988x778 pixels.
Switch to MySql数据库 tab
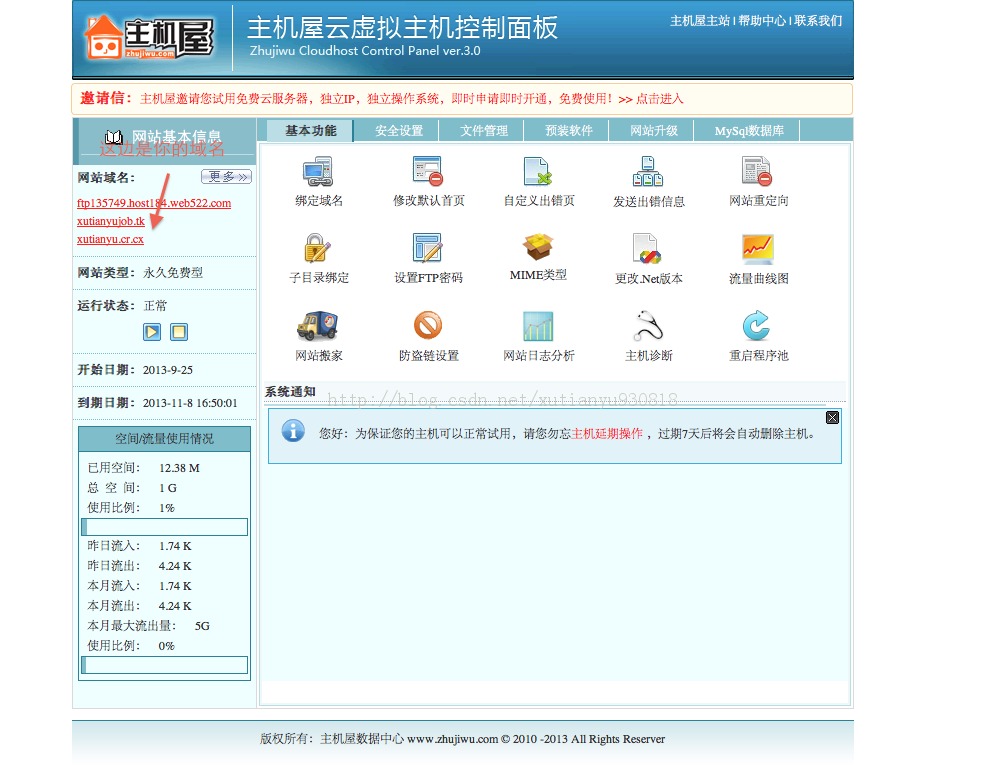(749, 130)
